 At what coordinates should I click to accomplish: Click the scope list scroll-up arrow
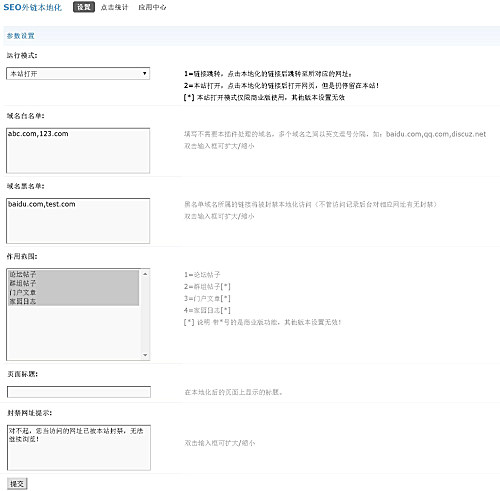(x=145, y=274)
